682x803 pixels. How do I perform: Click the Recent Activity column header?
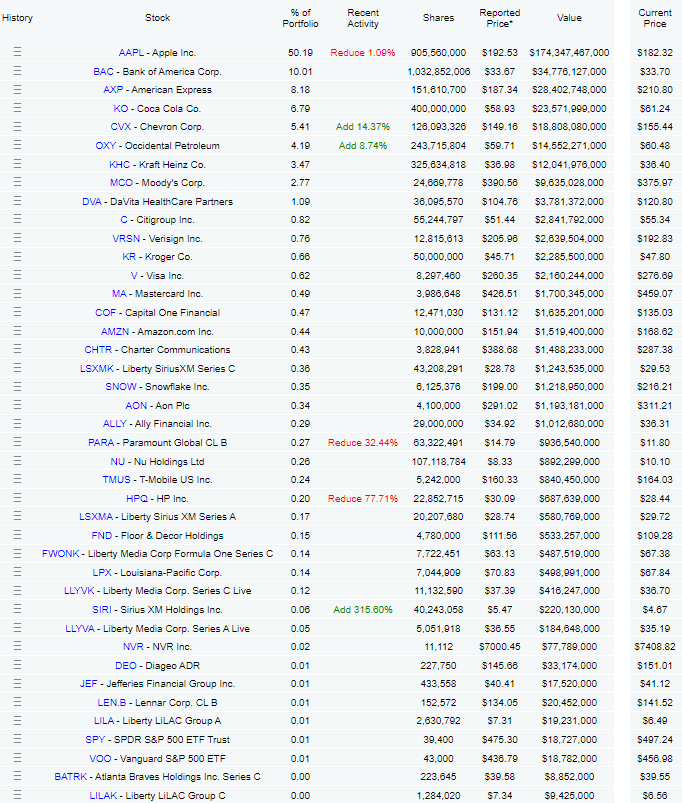(x=363, y=18)
